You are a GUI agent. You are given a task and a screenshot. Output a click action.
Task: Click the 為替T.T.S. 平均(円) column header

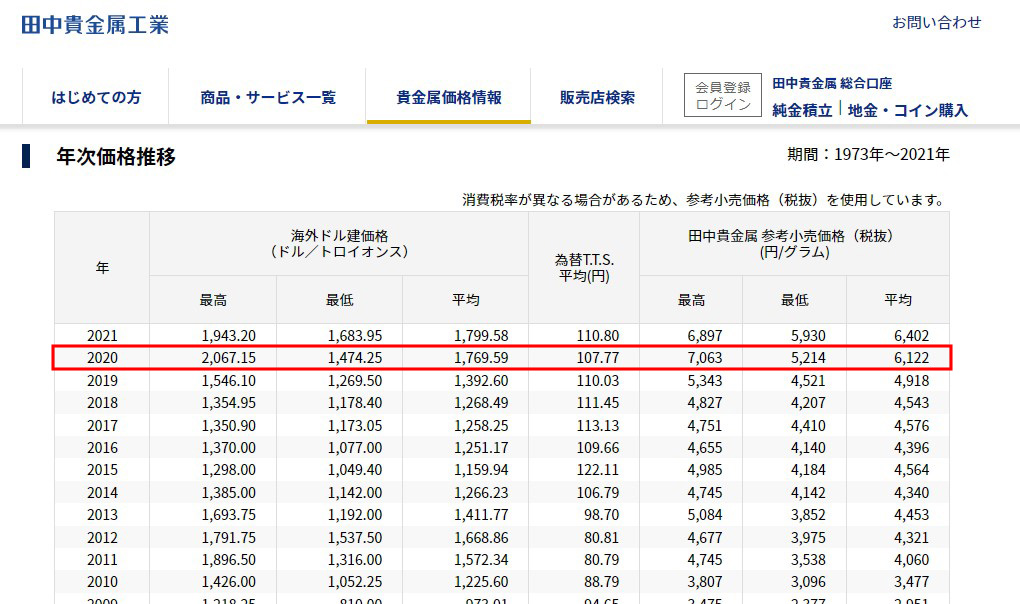click(583, 268)
